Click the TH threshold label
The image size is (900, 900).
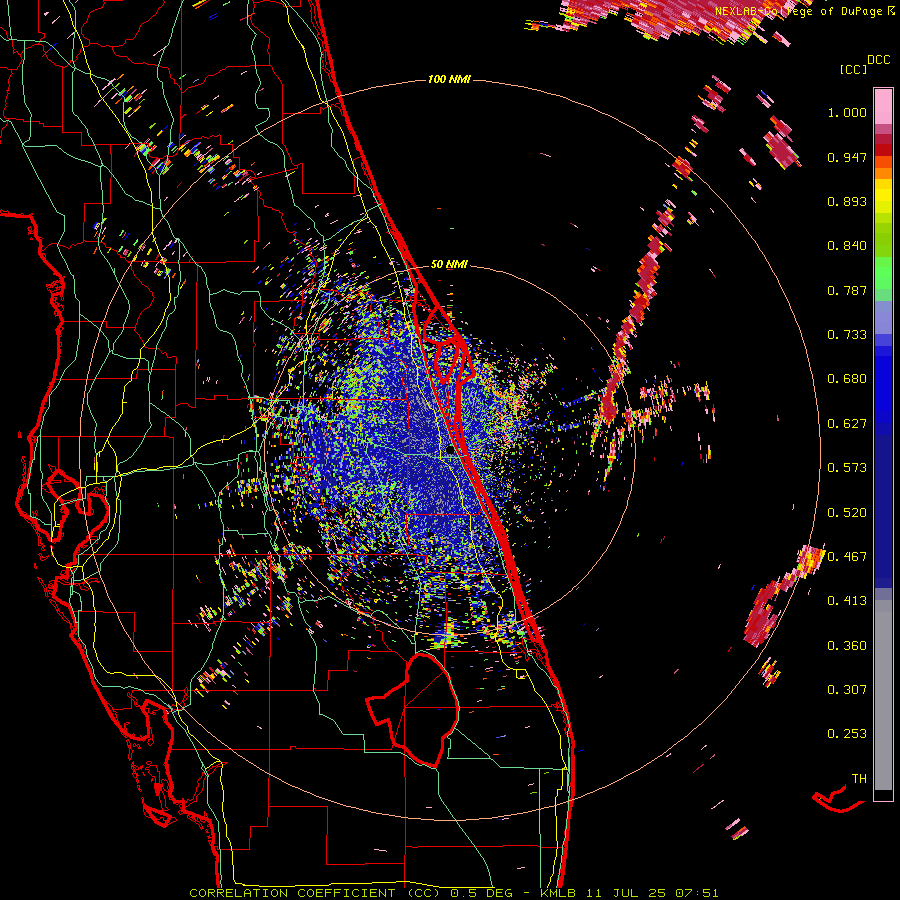pos(859,779)
